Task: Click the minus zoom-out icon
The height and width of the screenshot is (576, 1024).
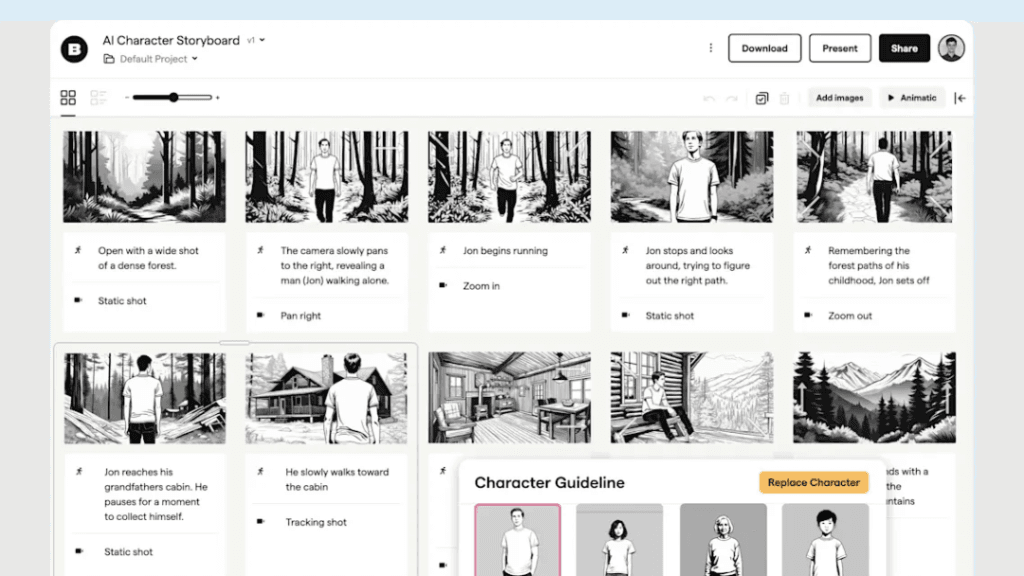Action: 127,97
